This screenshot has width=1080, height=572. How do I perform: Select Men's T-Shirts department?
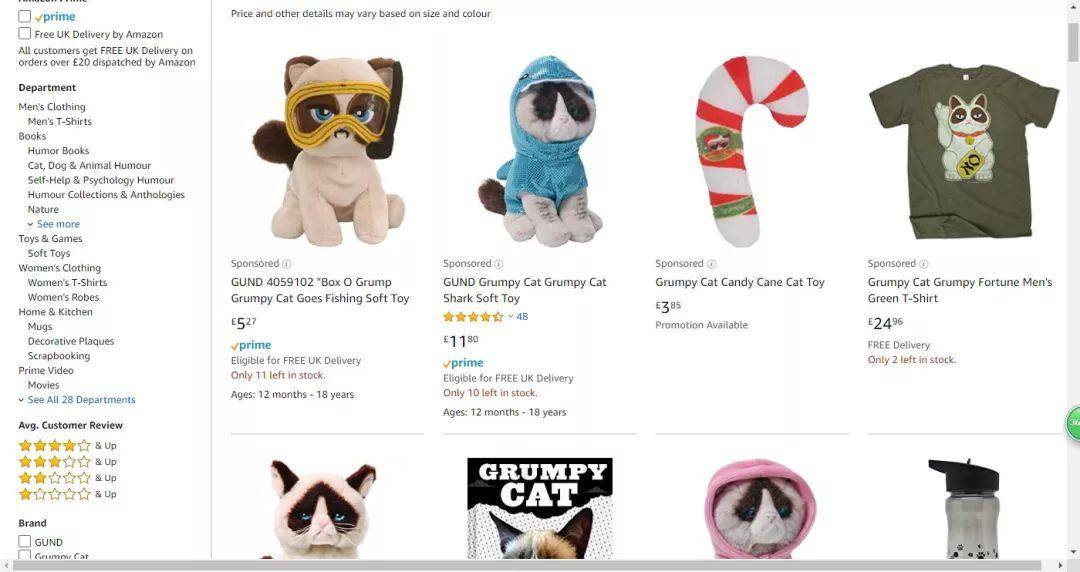click(x=59, y=121)
